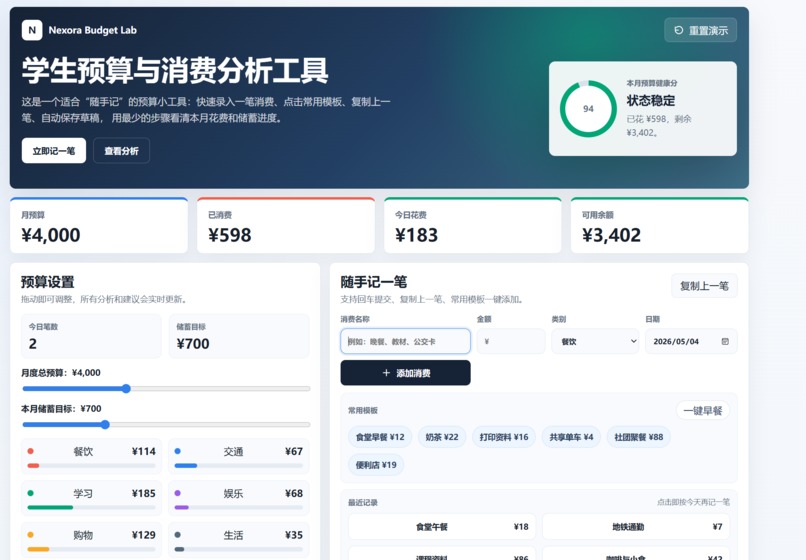
Task: Click the 状态稳定 status text
Action: 650,100
